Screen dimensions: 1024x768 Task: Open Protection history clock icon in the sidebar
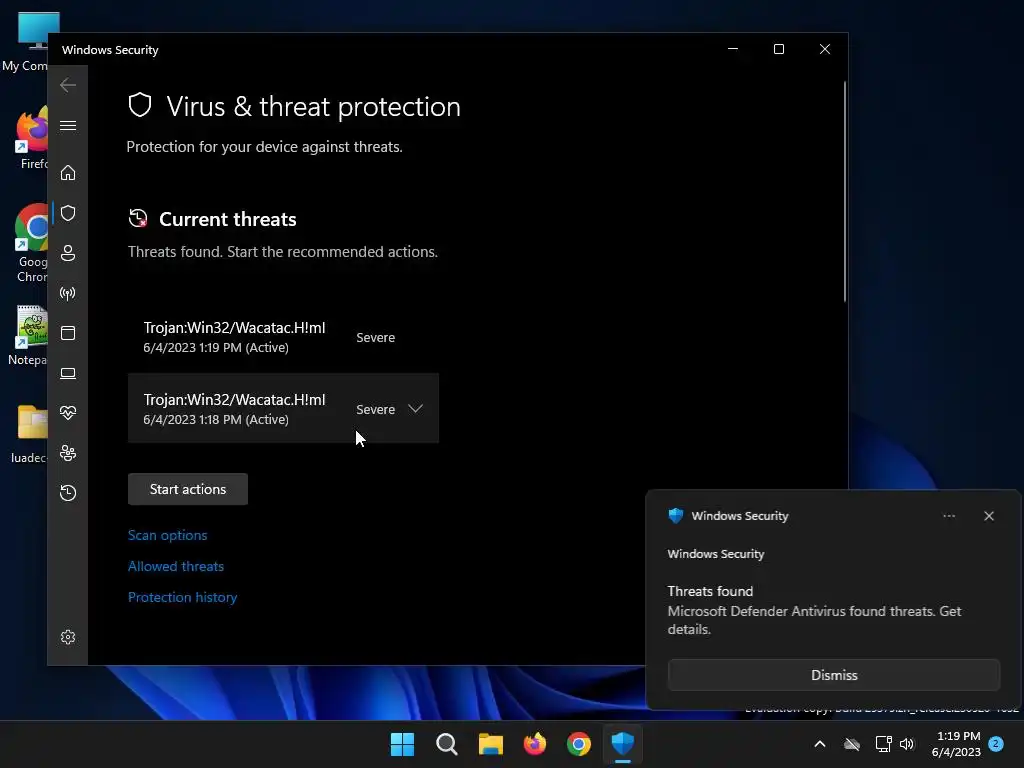coord(68,493)
